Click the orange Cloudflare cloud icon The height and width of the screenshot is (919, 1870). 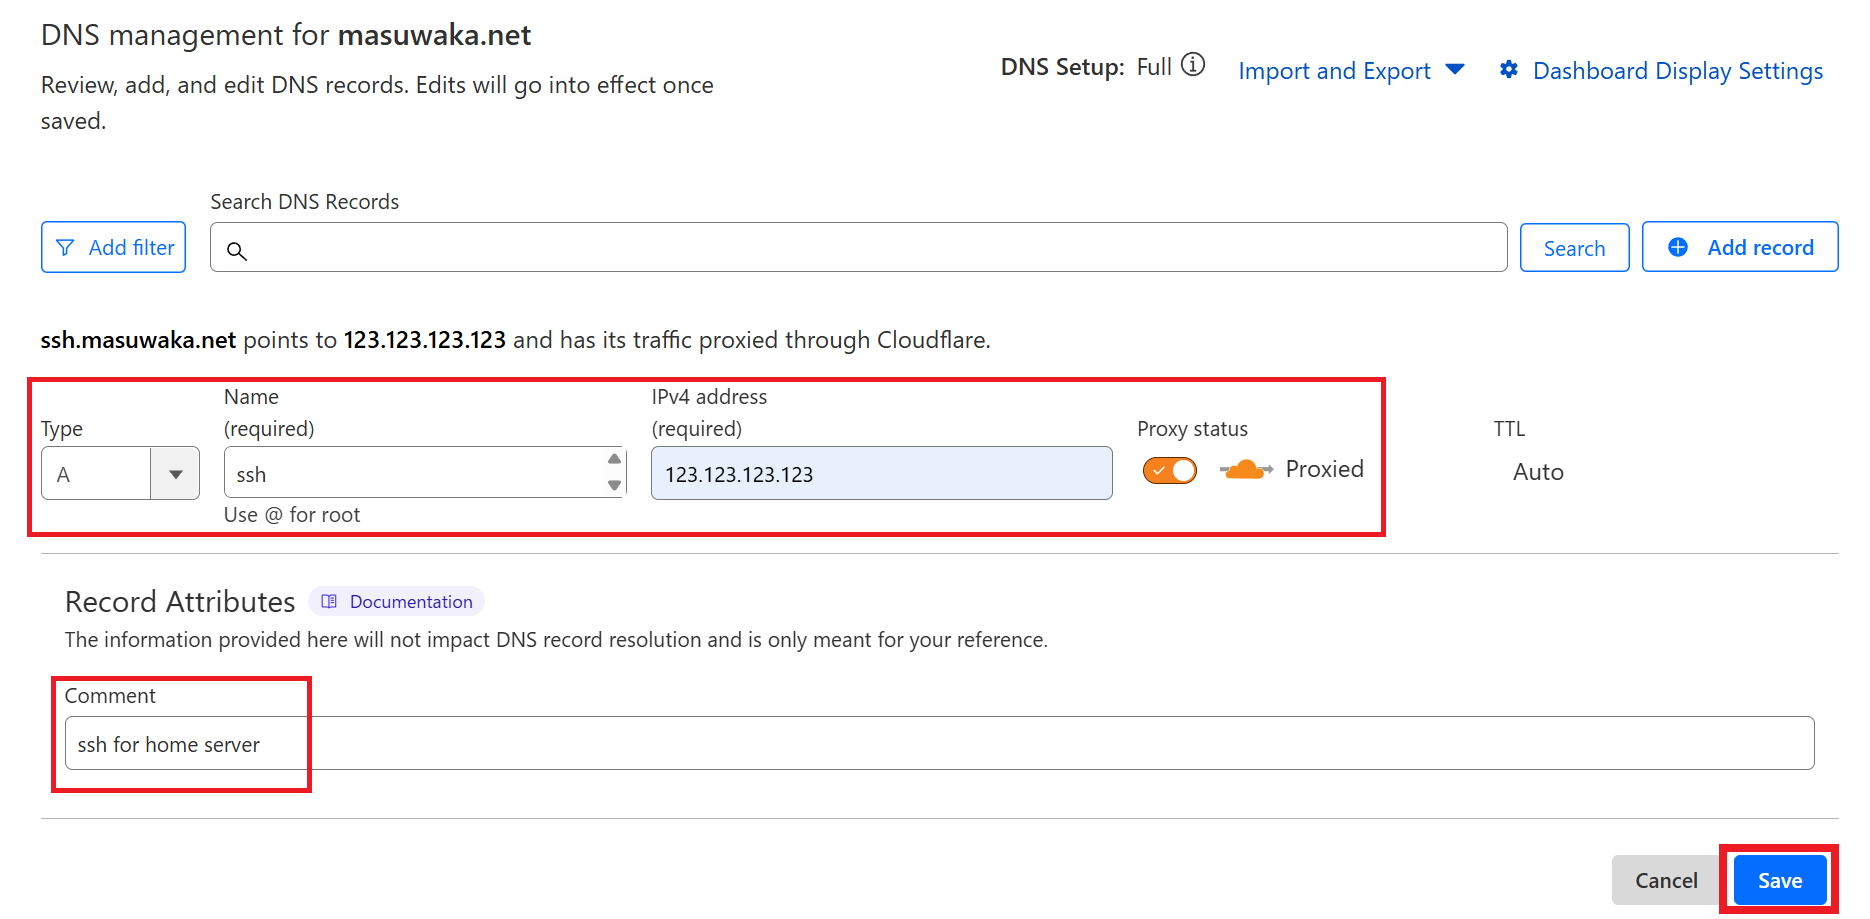click(1245, 470)
